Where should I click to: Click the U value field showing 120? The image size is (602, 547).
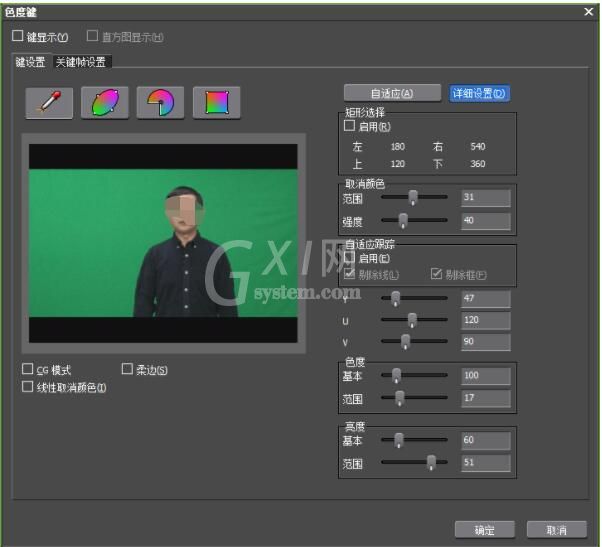[x=486, y=320]
